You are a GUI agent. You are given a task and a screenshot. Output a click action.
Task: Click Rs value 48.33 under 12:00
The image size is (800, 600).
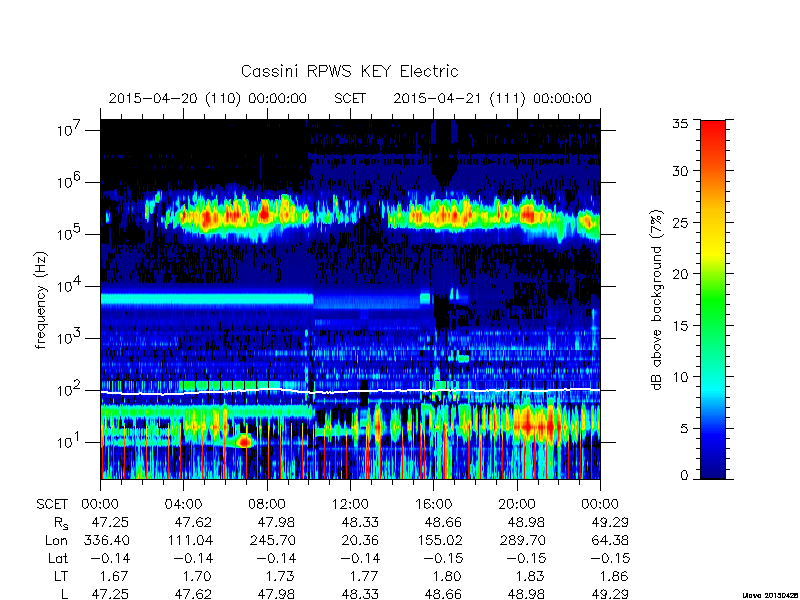tap(360, 522)
